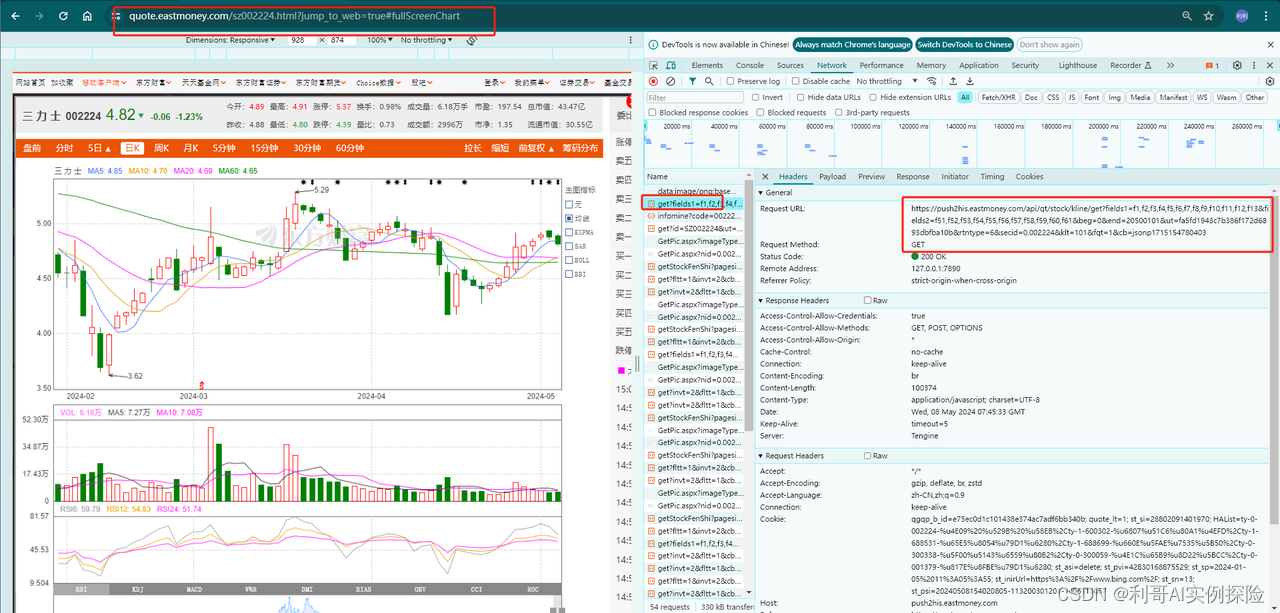Stop recording network log
1280x613 pixels.
(x=654, y=81)
